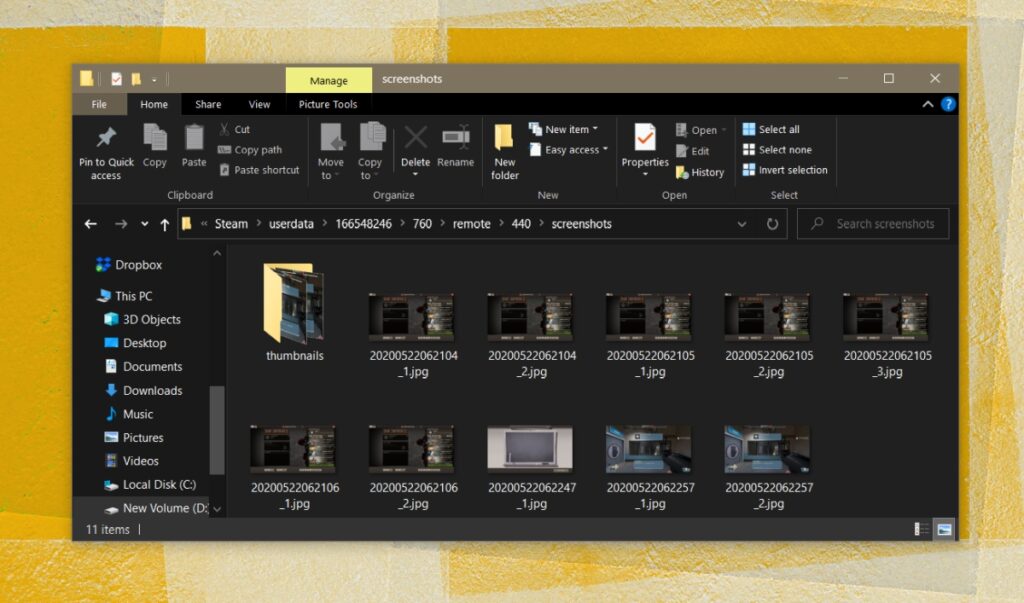Open file History from the ribbon
Screen dimensions: 1024x603
coord(699,171)
